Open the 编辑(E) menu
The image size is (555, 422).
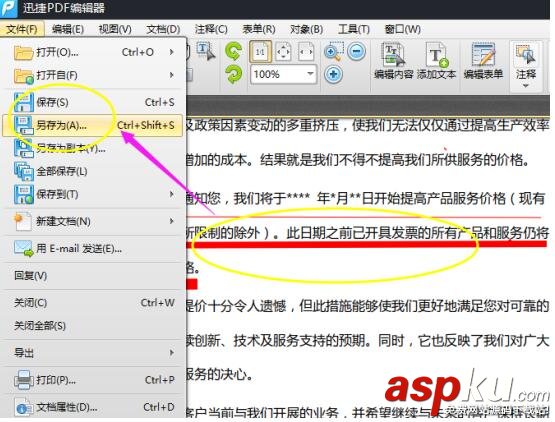point(68,29)
